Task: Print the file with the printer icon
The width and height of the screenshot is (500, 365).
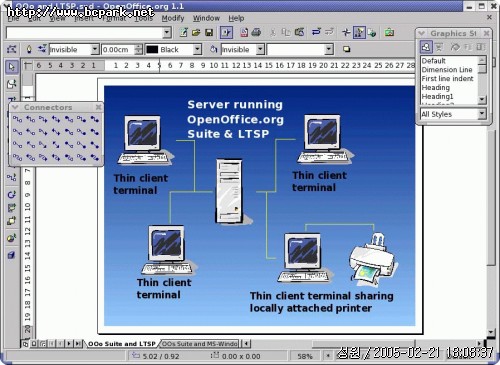Action: (x=256, y=32)
